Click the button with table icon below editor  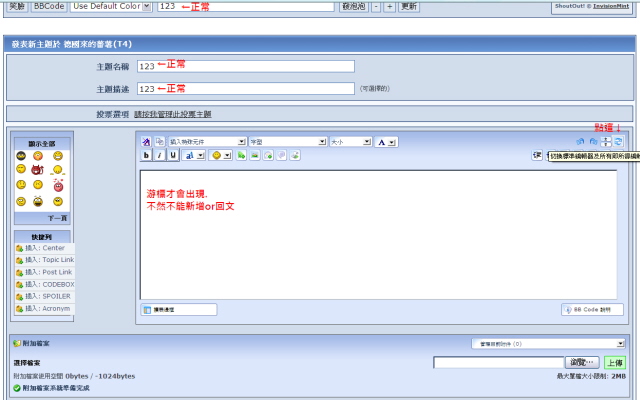(179, 310)
